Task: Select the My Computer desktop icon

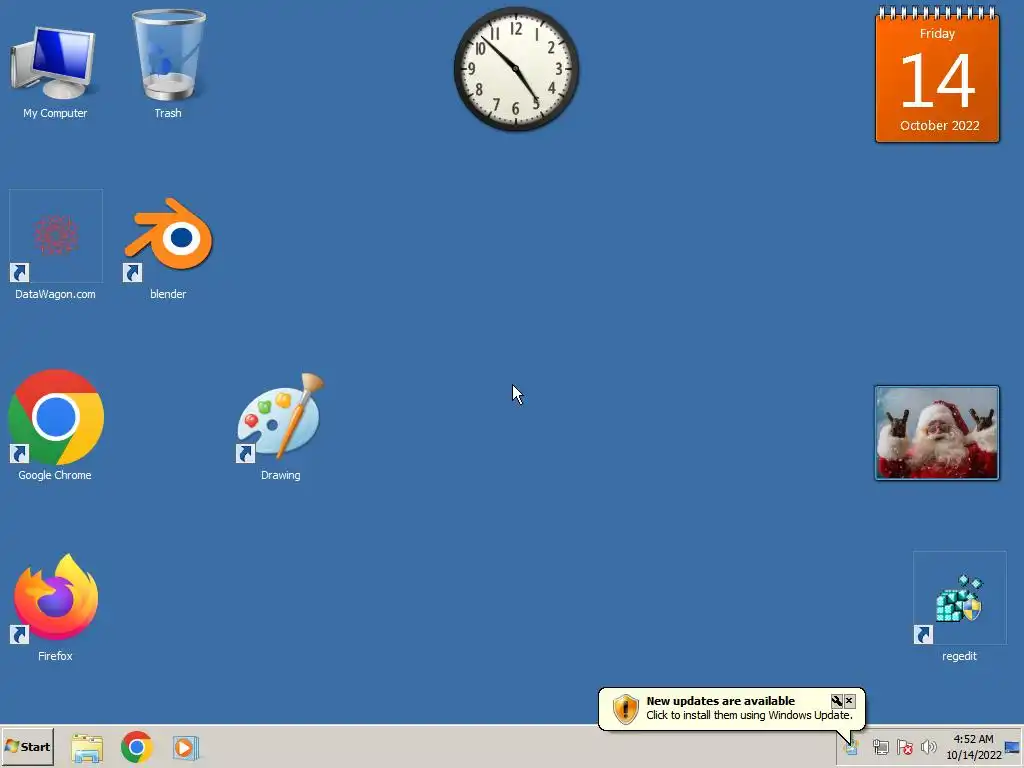Action: point(55,63)
